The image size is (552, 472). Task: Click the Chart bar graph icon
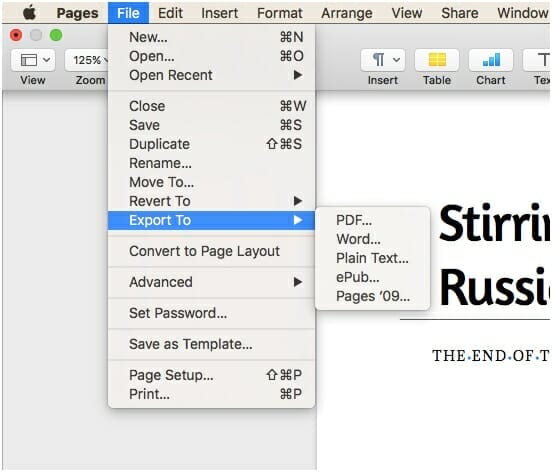point(491,60)
